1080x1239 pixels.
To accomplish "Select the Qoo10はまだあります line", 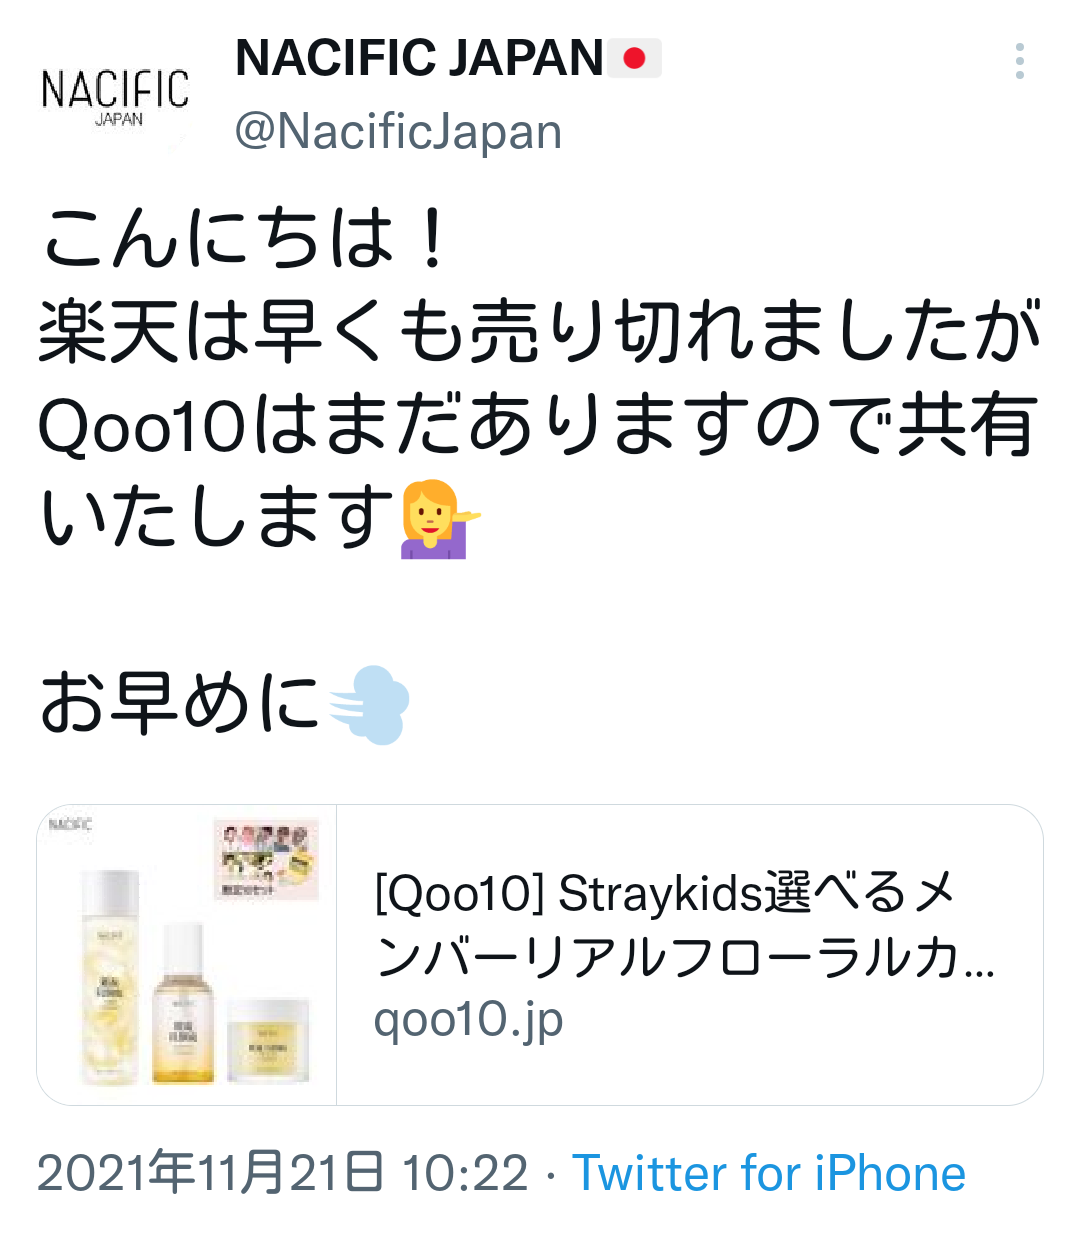I will (536, 424).
